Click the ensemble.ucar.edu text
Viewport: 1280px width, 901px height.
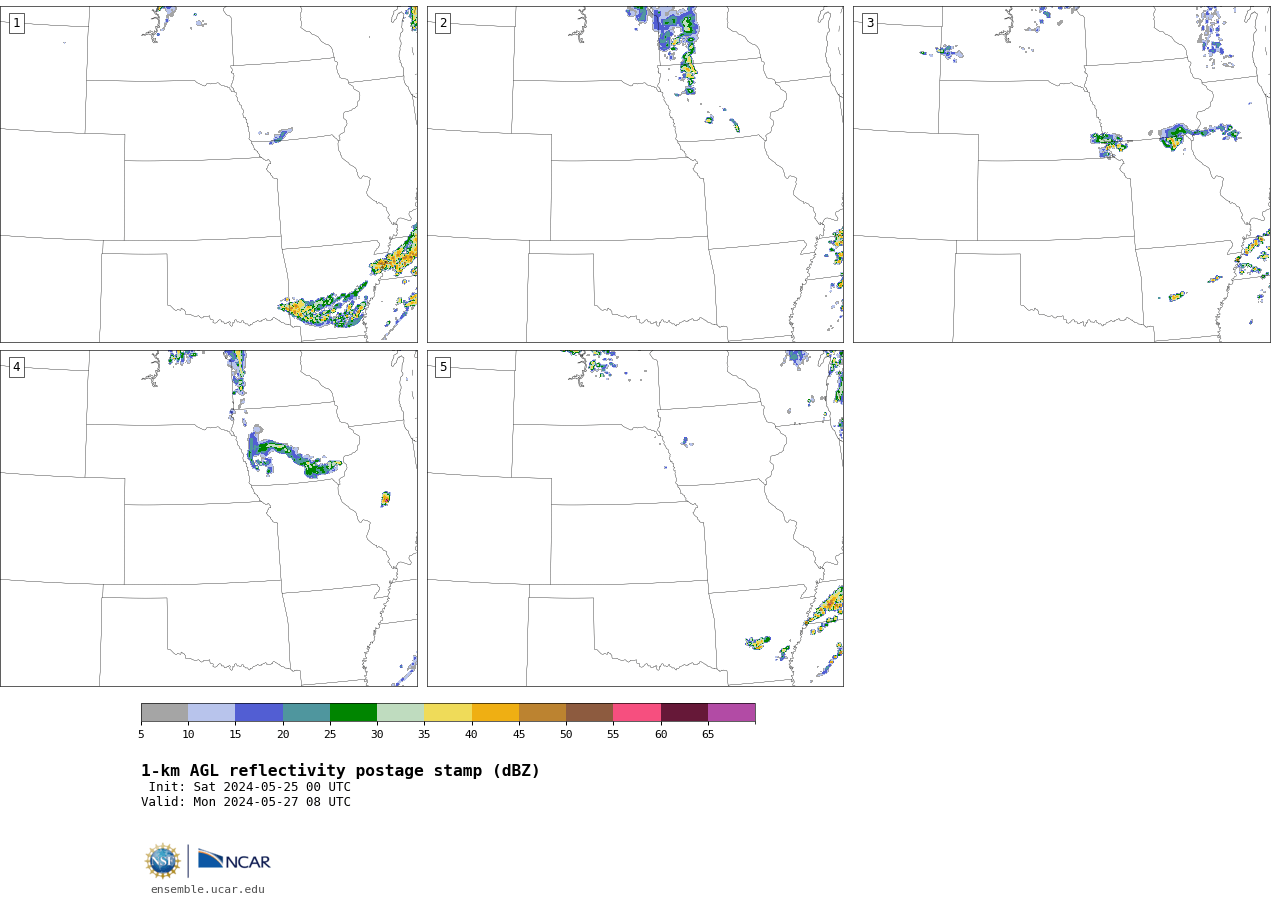(x=208, y=889)
